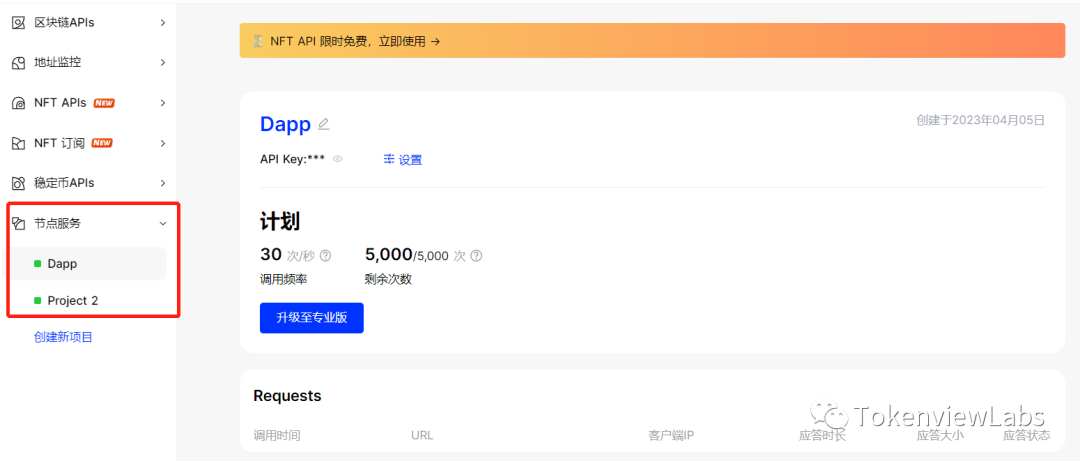Image resolution: width=1080 pixels, height=461 pixels.
Task: Expand the 稳定币APIs chevron
Action: [x=163, y=183]
